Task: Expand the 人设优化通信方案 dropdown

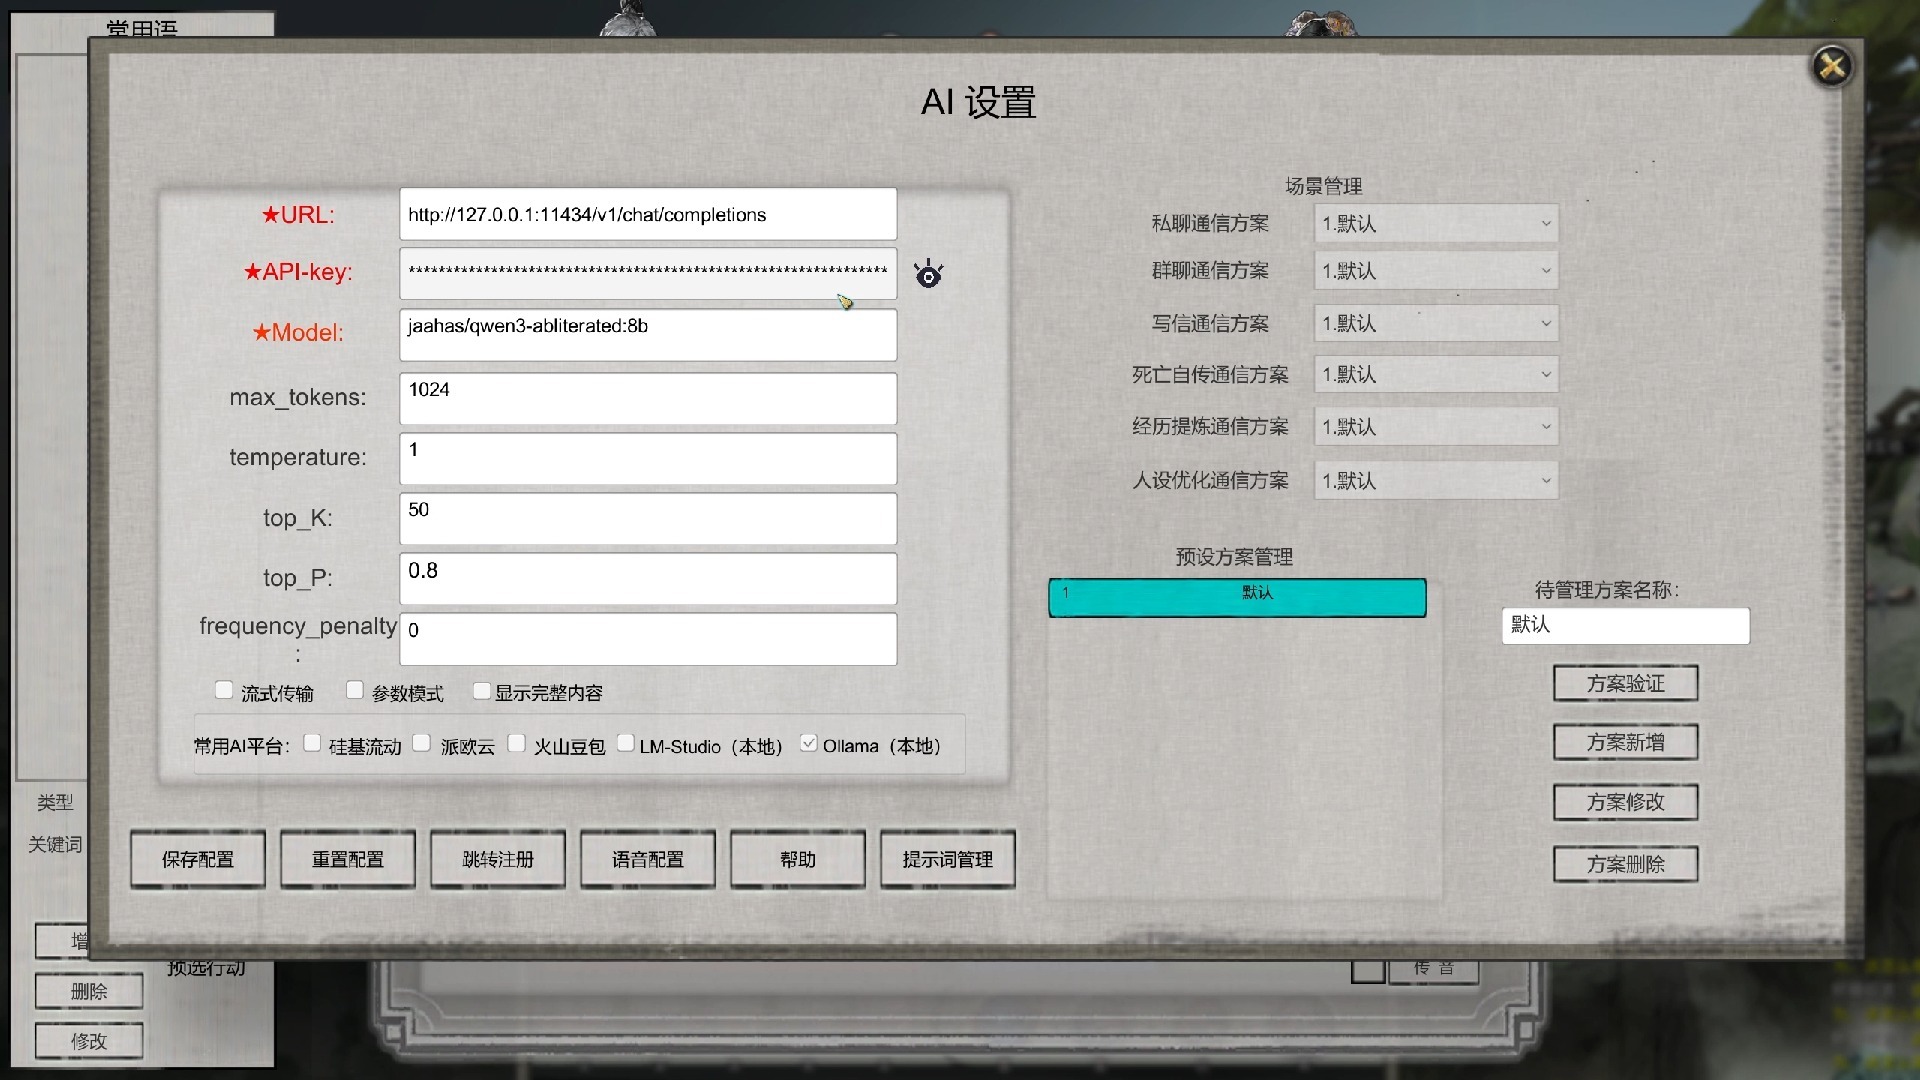Action: [1435, 481]
